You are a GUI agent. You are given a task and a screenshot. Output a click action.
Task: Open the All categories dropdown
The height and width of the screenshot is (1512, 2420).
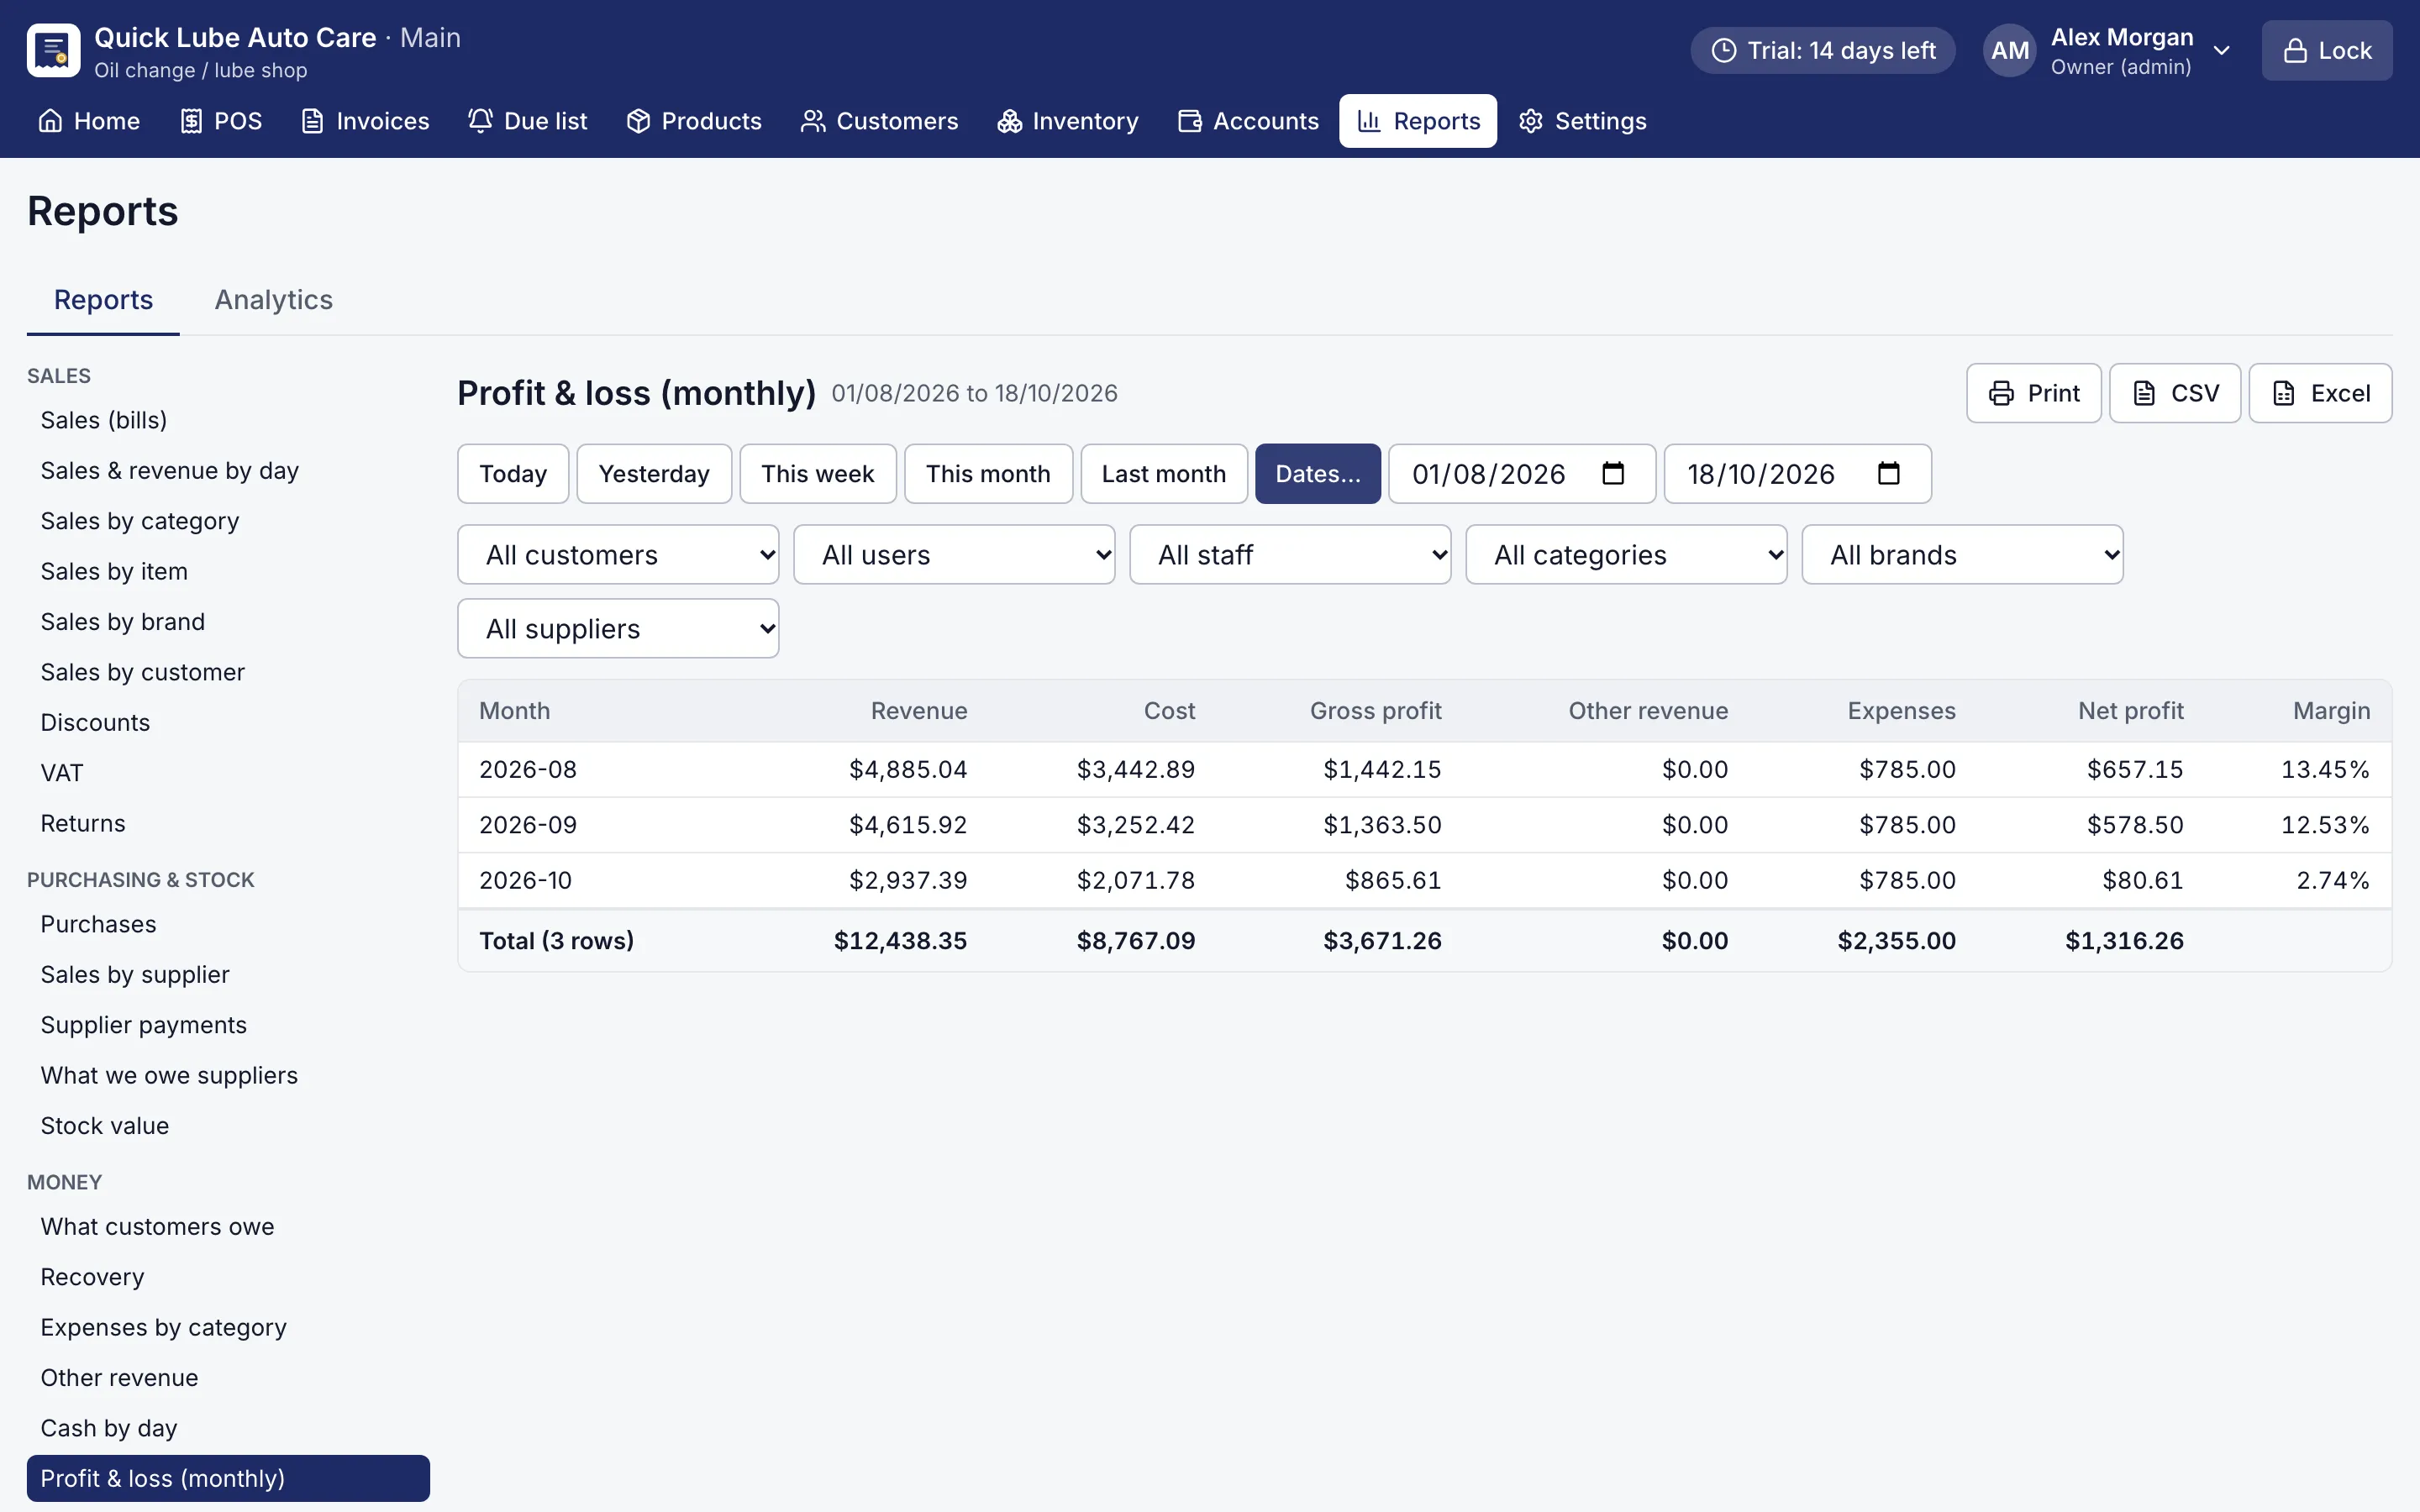point(1626,554)
